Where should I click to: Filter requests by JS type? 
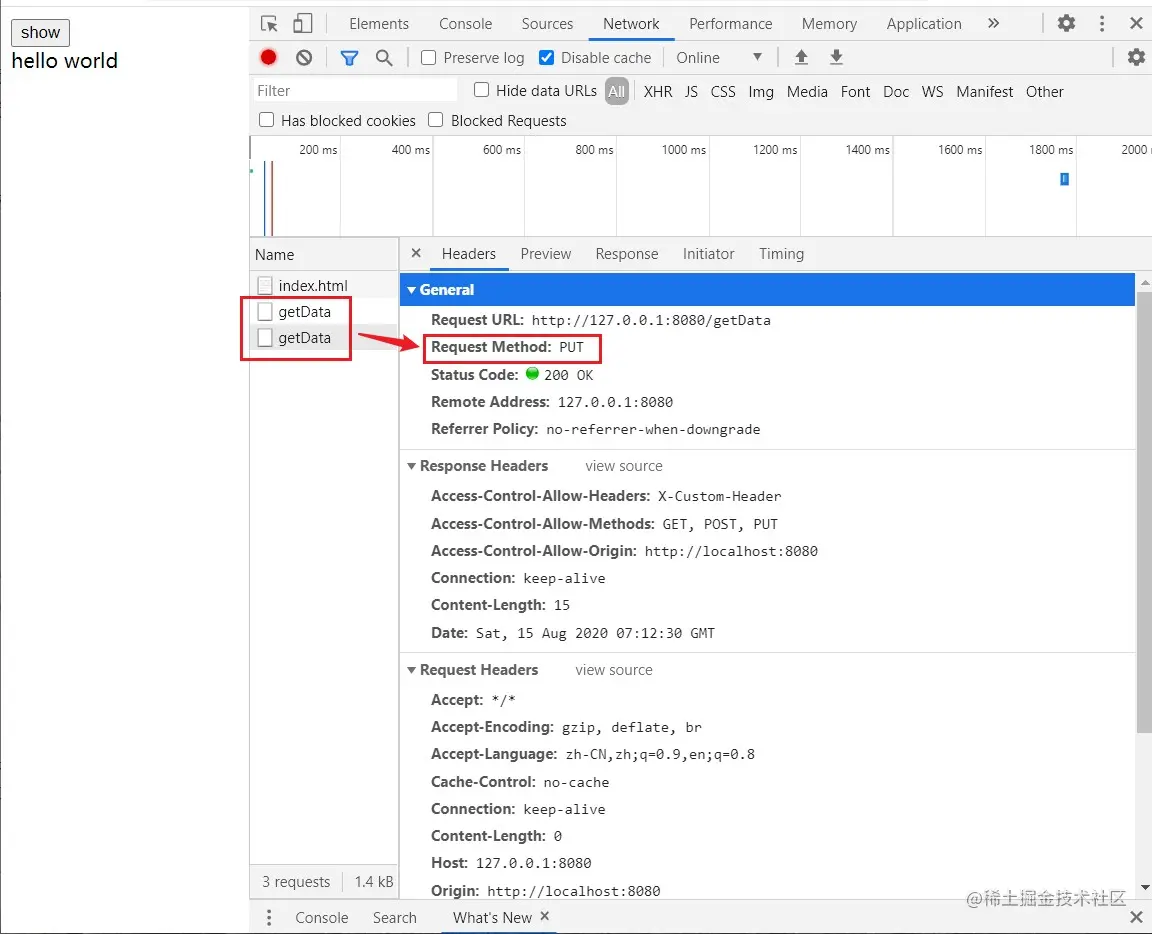click(691, 91)
